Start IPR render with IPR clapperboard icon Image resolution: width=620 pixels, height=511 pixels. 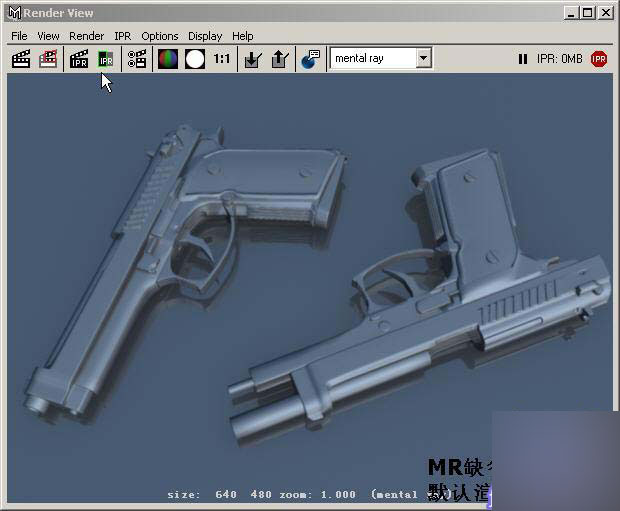[x=79, y=59]
